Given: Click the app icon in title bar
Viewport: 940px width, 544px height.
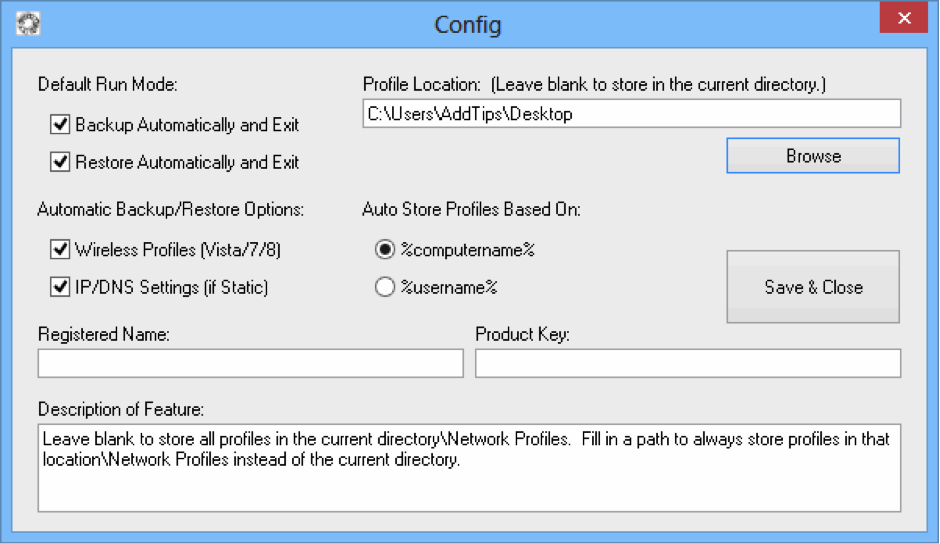Looking at the screenshot, I should point(28,23).
